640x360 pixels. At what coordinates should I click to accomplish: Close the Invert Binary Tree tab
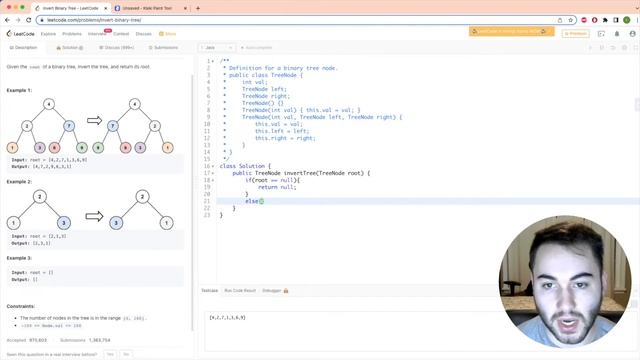tap(105, 8)
